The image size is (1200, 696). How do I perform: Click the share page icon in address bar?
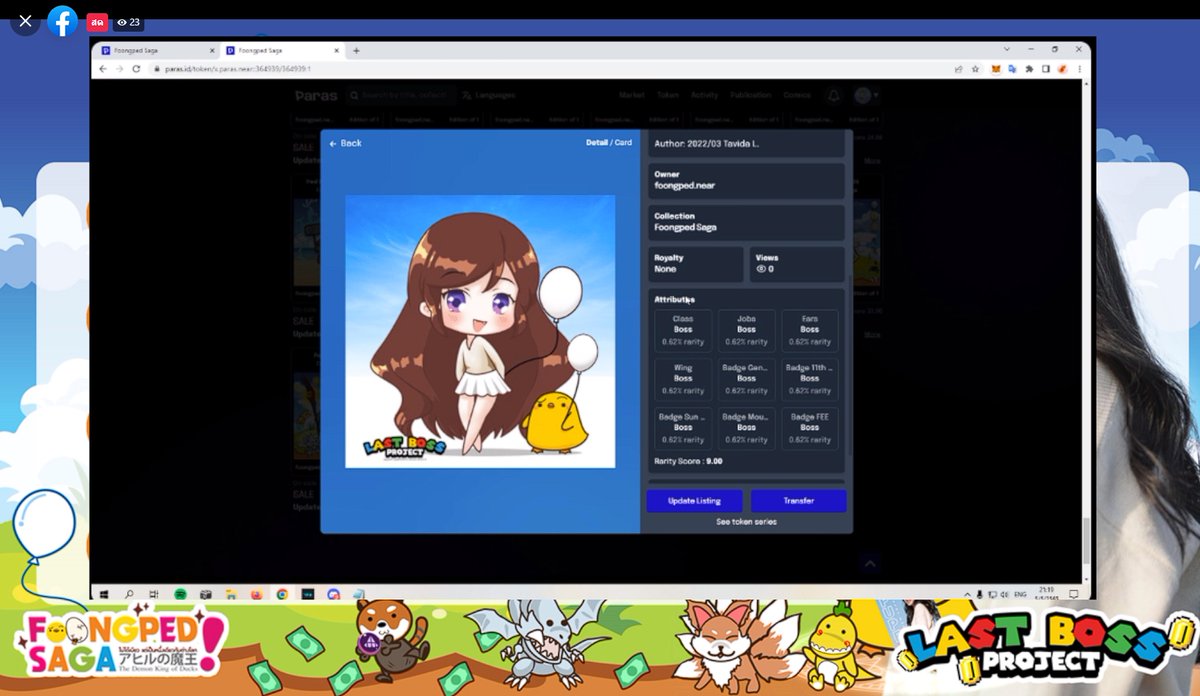(x=959, y=69)
